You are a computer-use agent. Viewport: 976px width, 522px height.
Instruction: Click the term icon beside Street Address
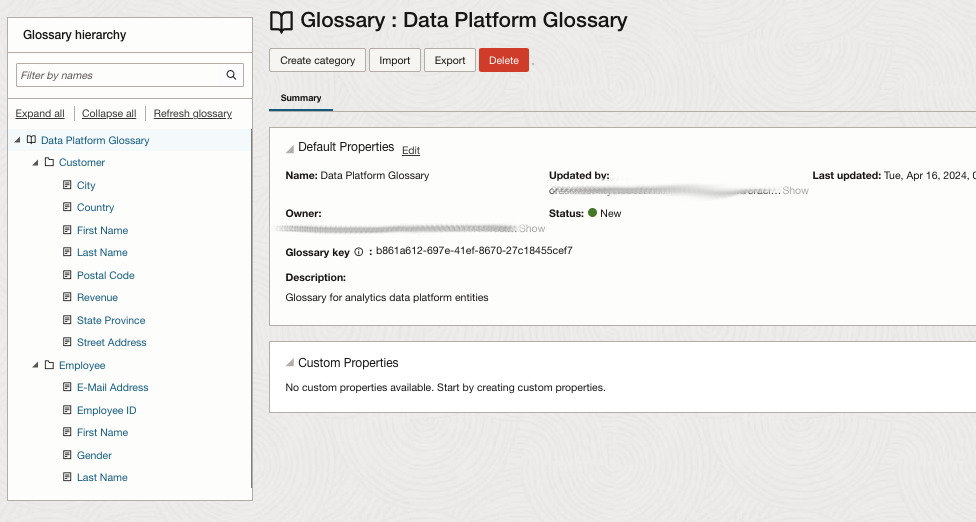67,342
